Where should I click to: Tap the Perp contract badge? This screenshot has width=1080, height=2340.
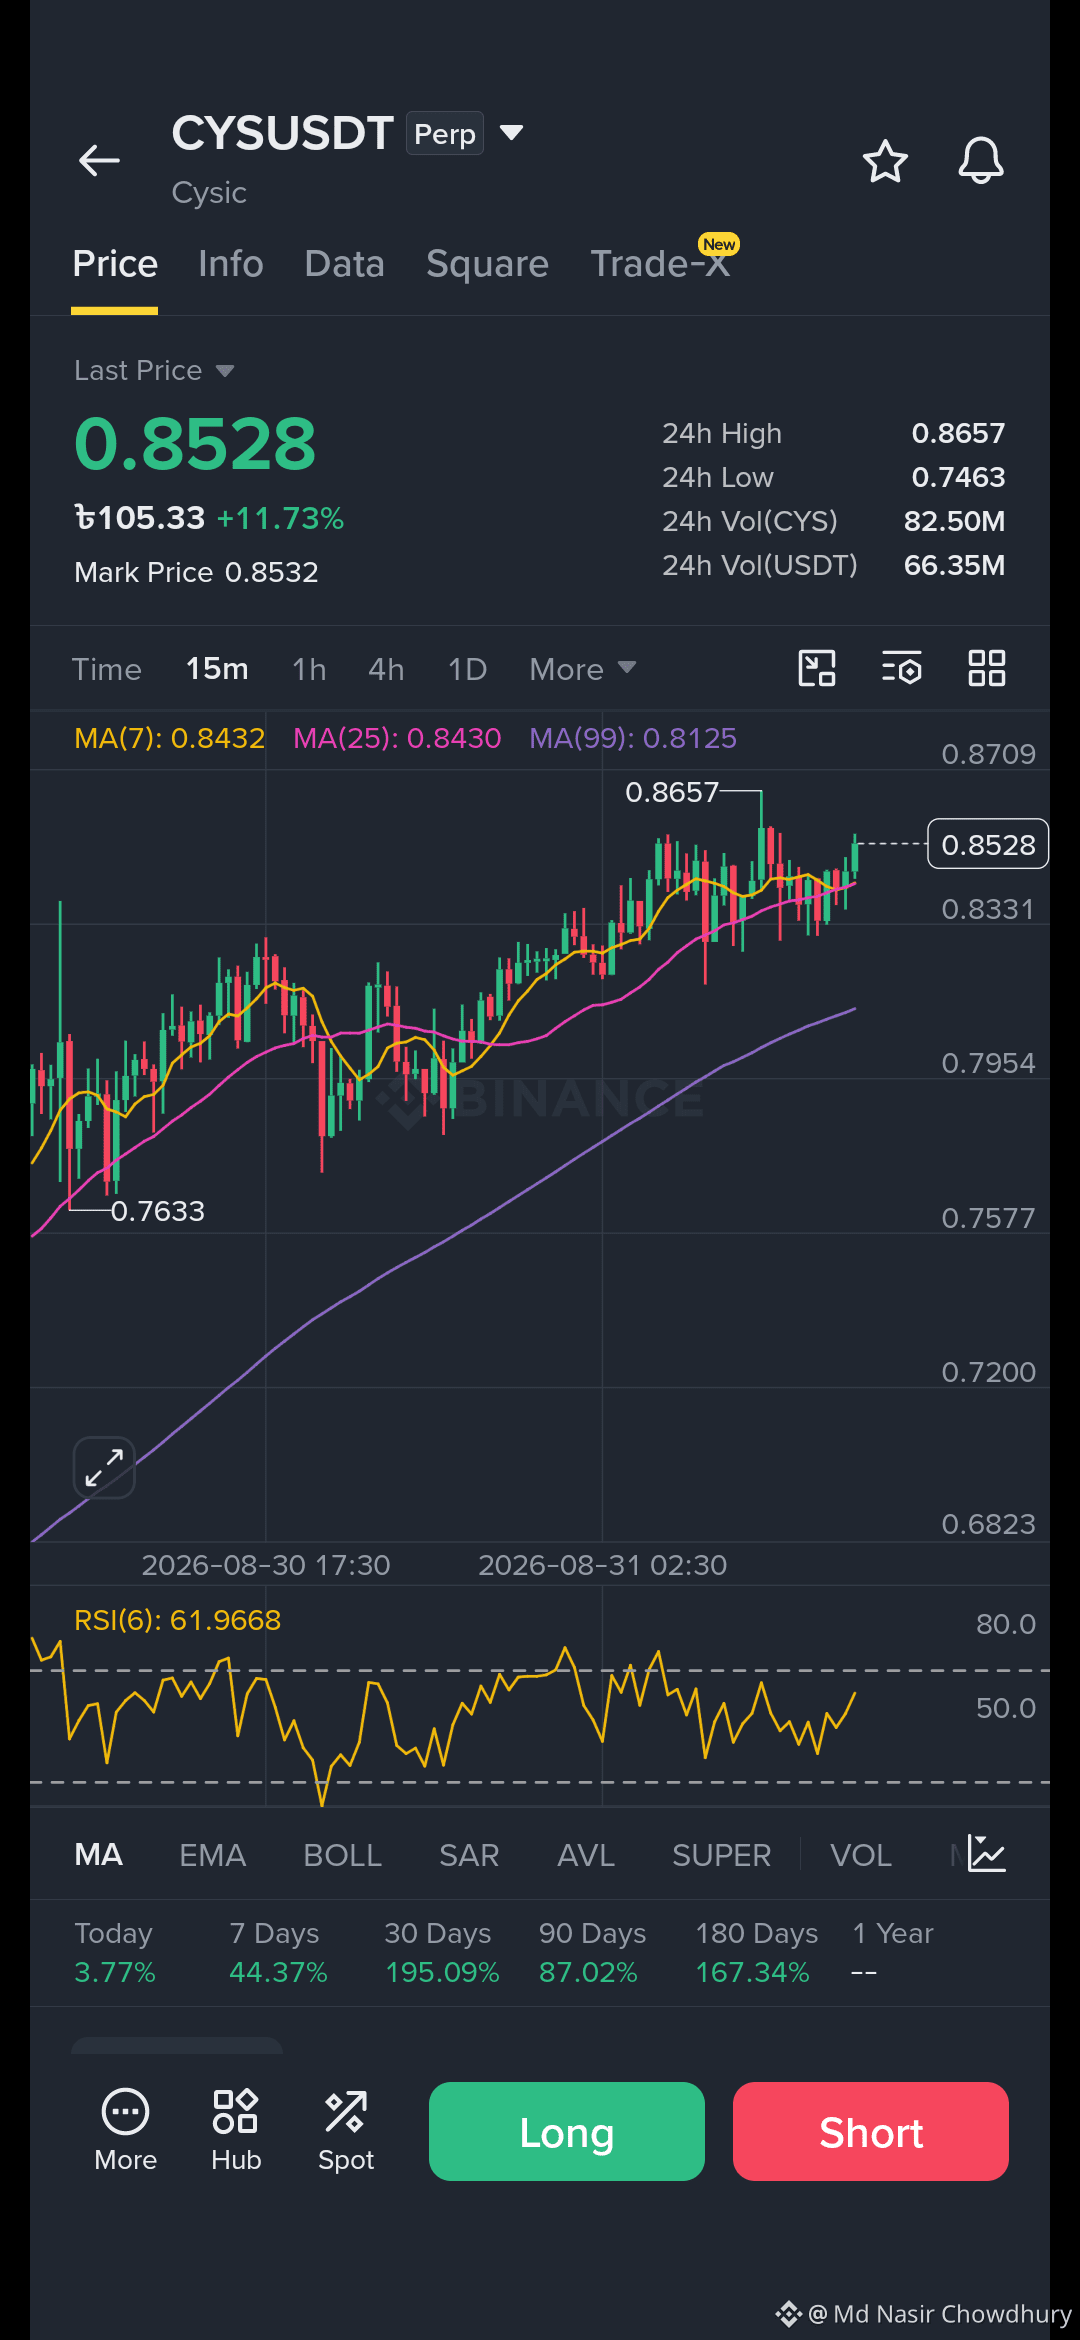coord(445,133)
